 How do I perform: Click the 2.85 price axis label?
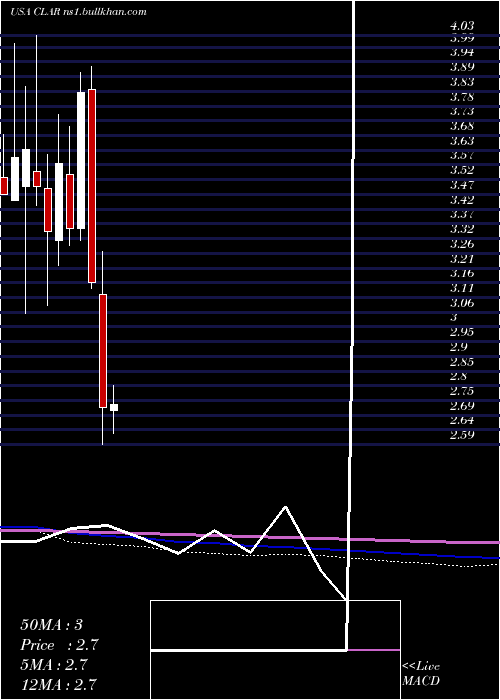pos(462,362)
